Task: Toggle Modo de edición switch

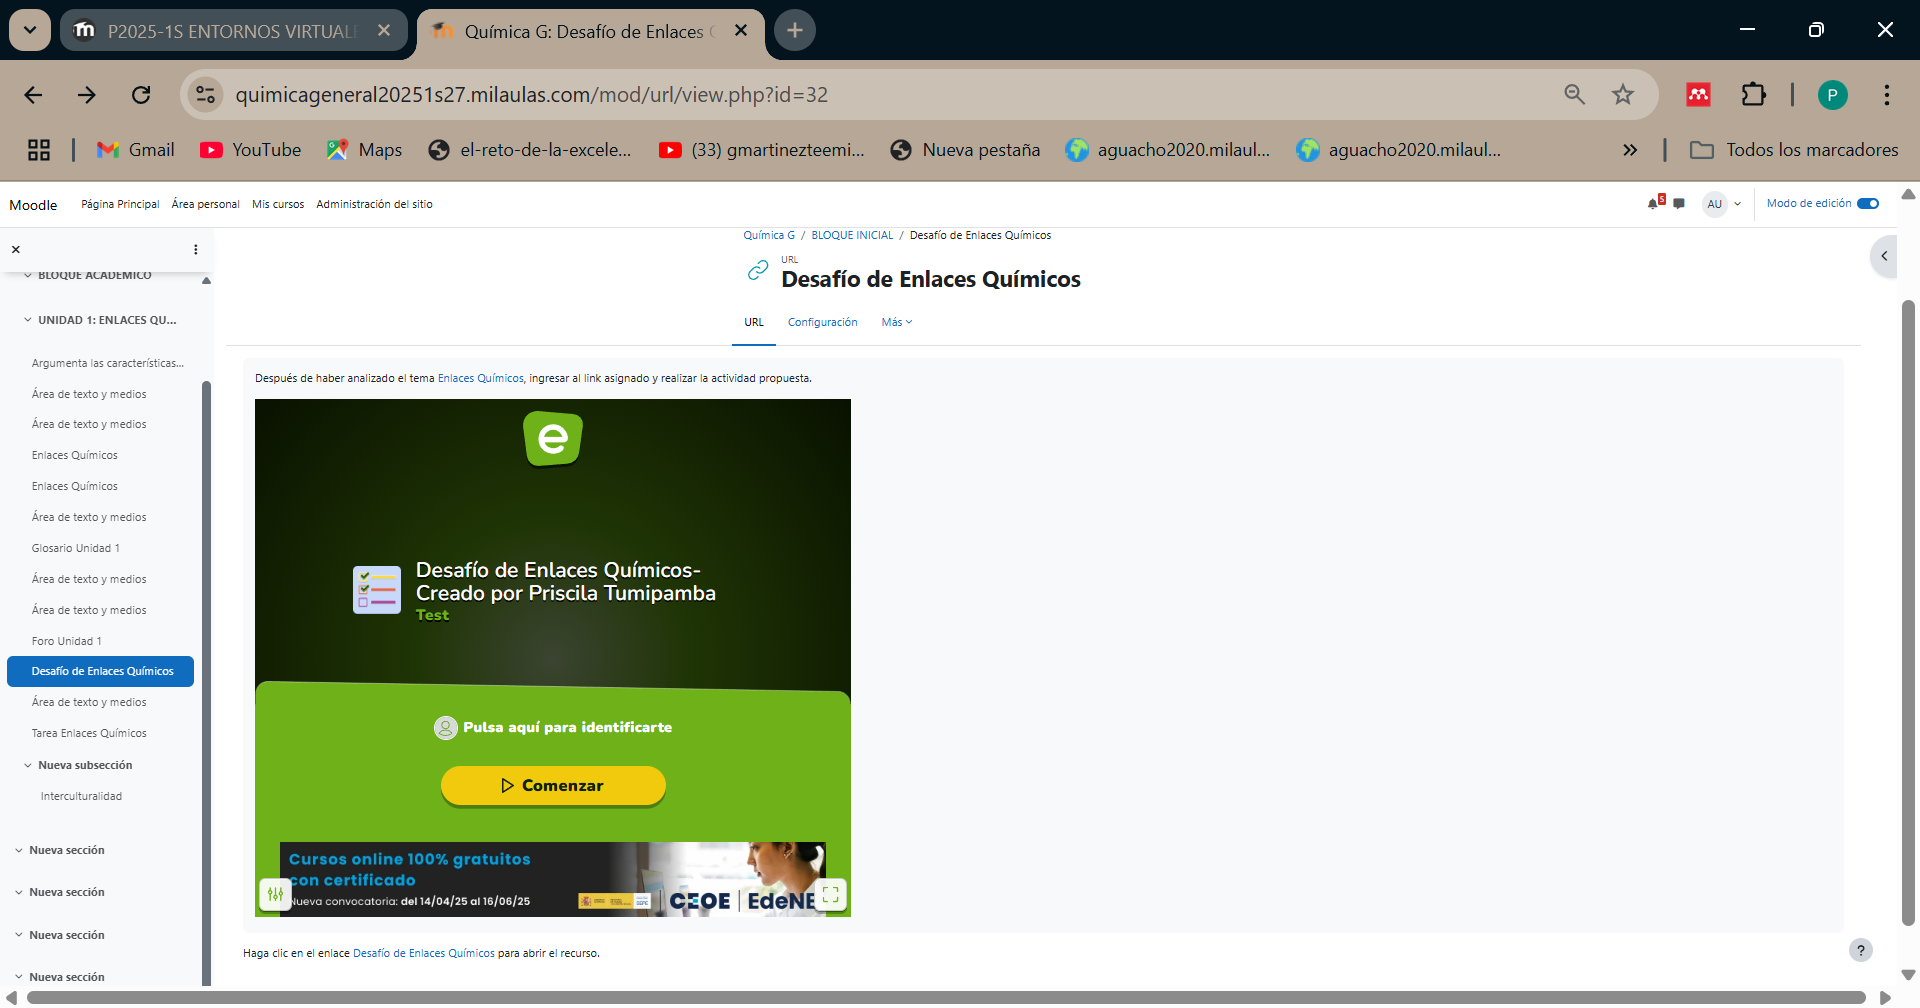Action: pyautogui.click(x=1867, y=203)
